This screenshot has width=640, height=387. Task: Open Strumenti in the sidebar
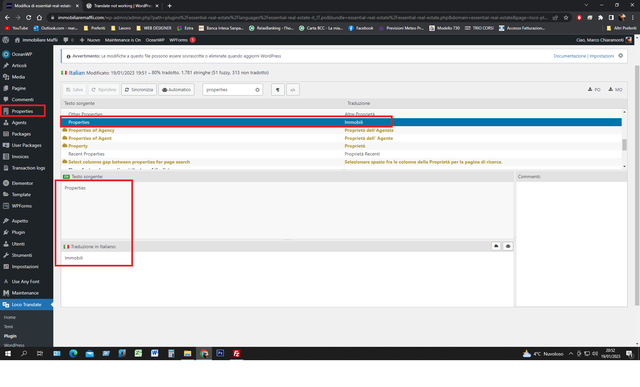[22, 255]
